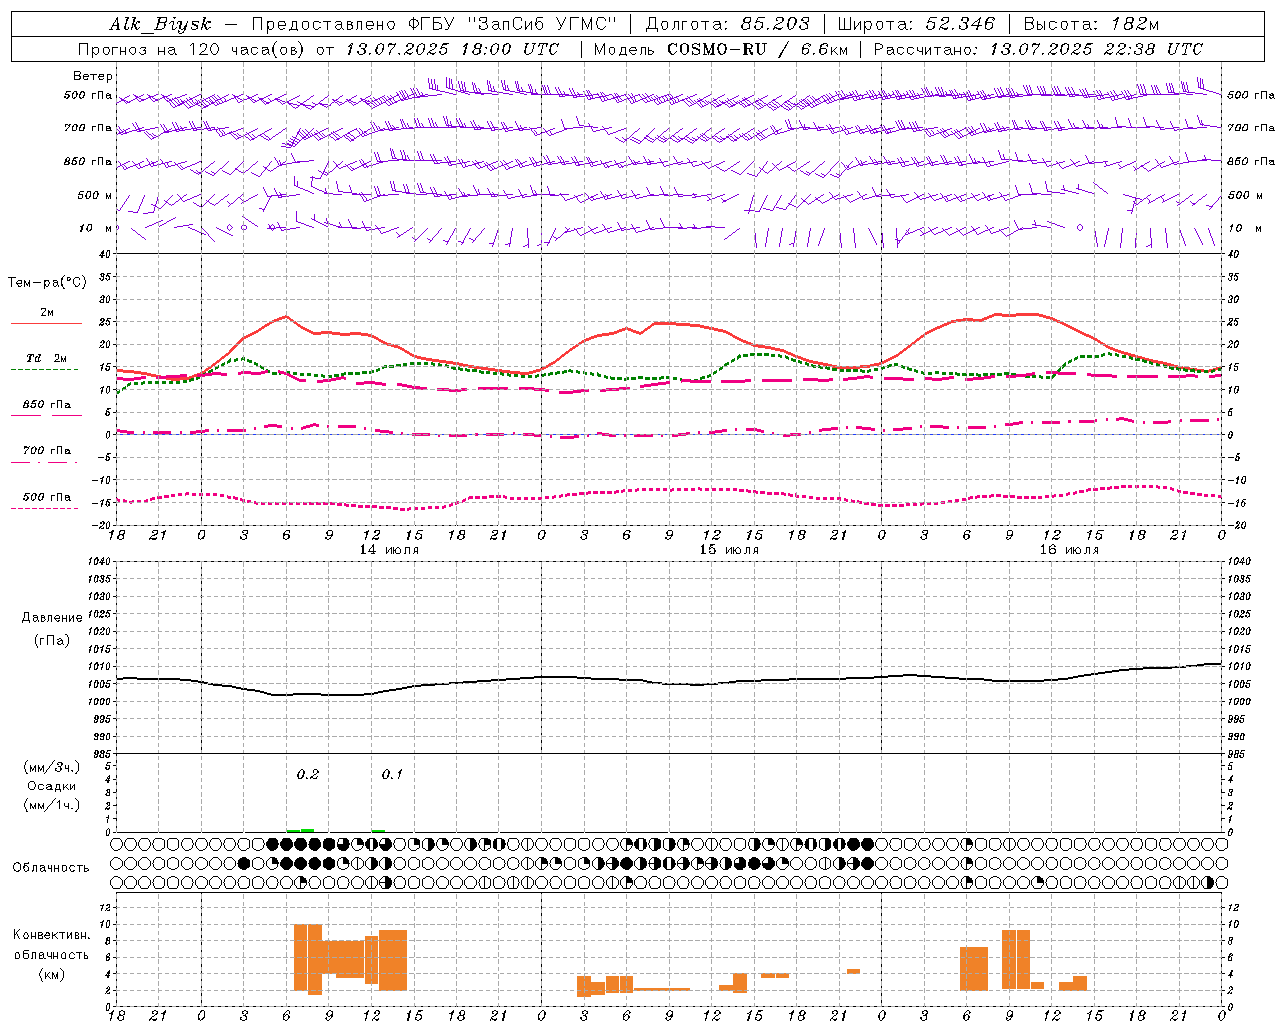Click 'Прогноз на 120 часа(ов)' forecast text
This screenshot has height=1024, width=1280.
[x=193, y=49]
